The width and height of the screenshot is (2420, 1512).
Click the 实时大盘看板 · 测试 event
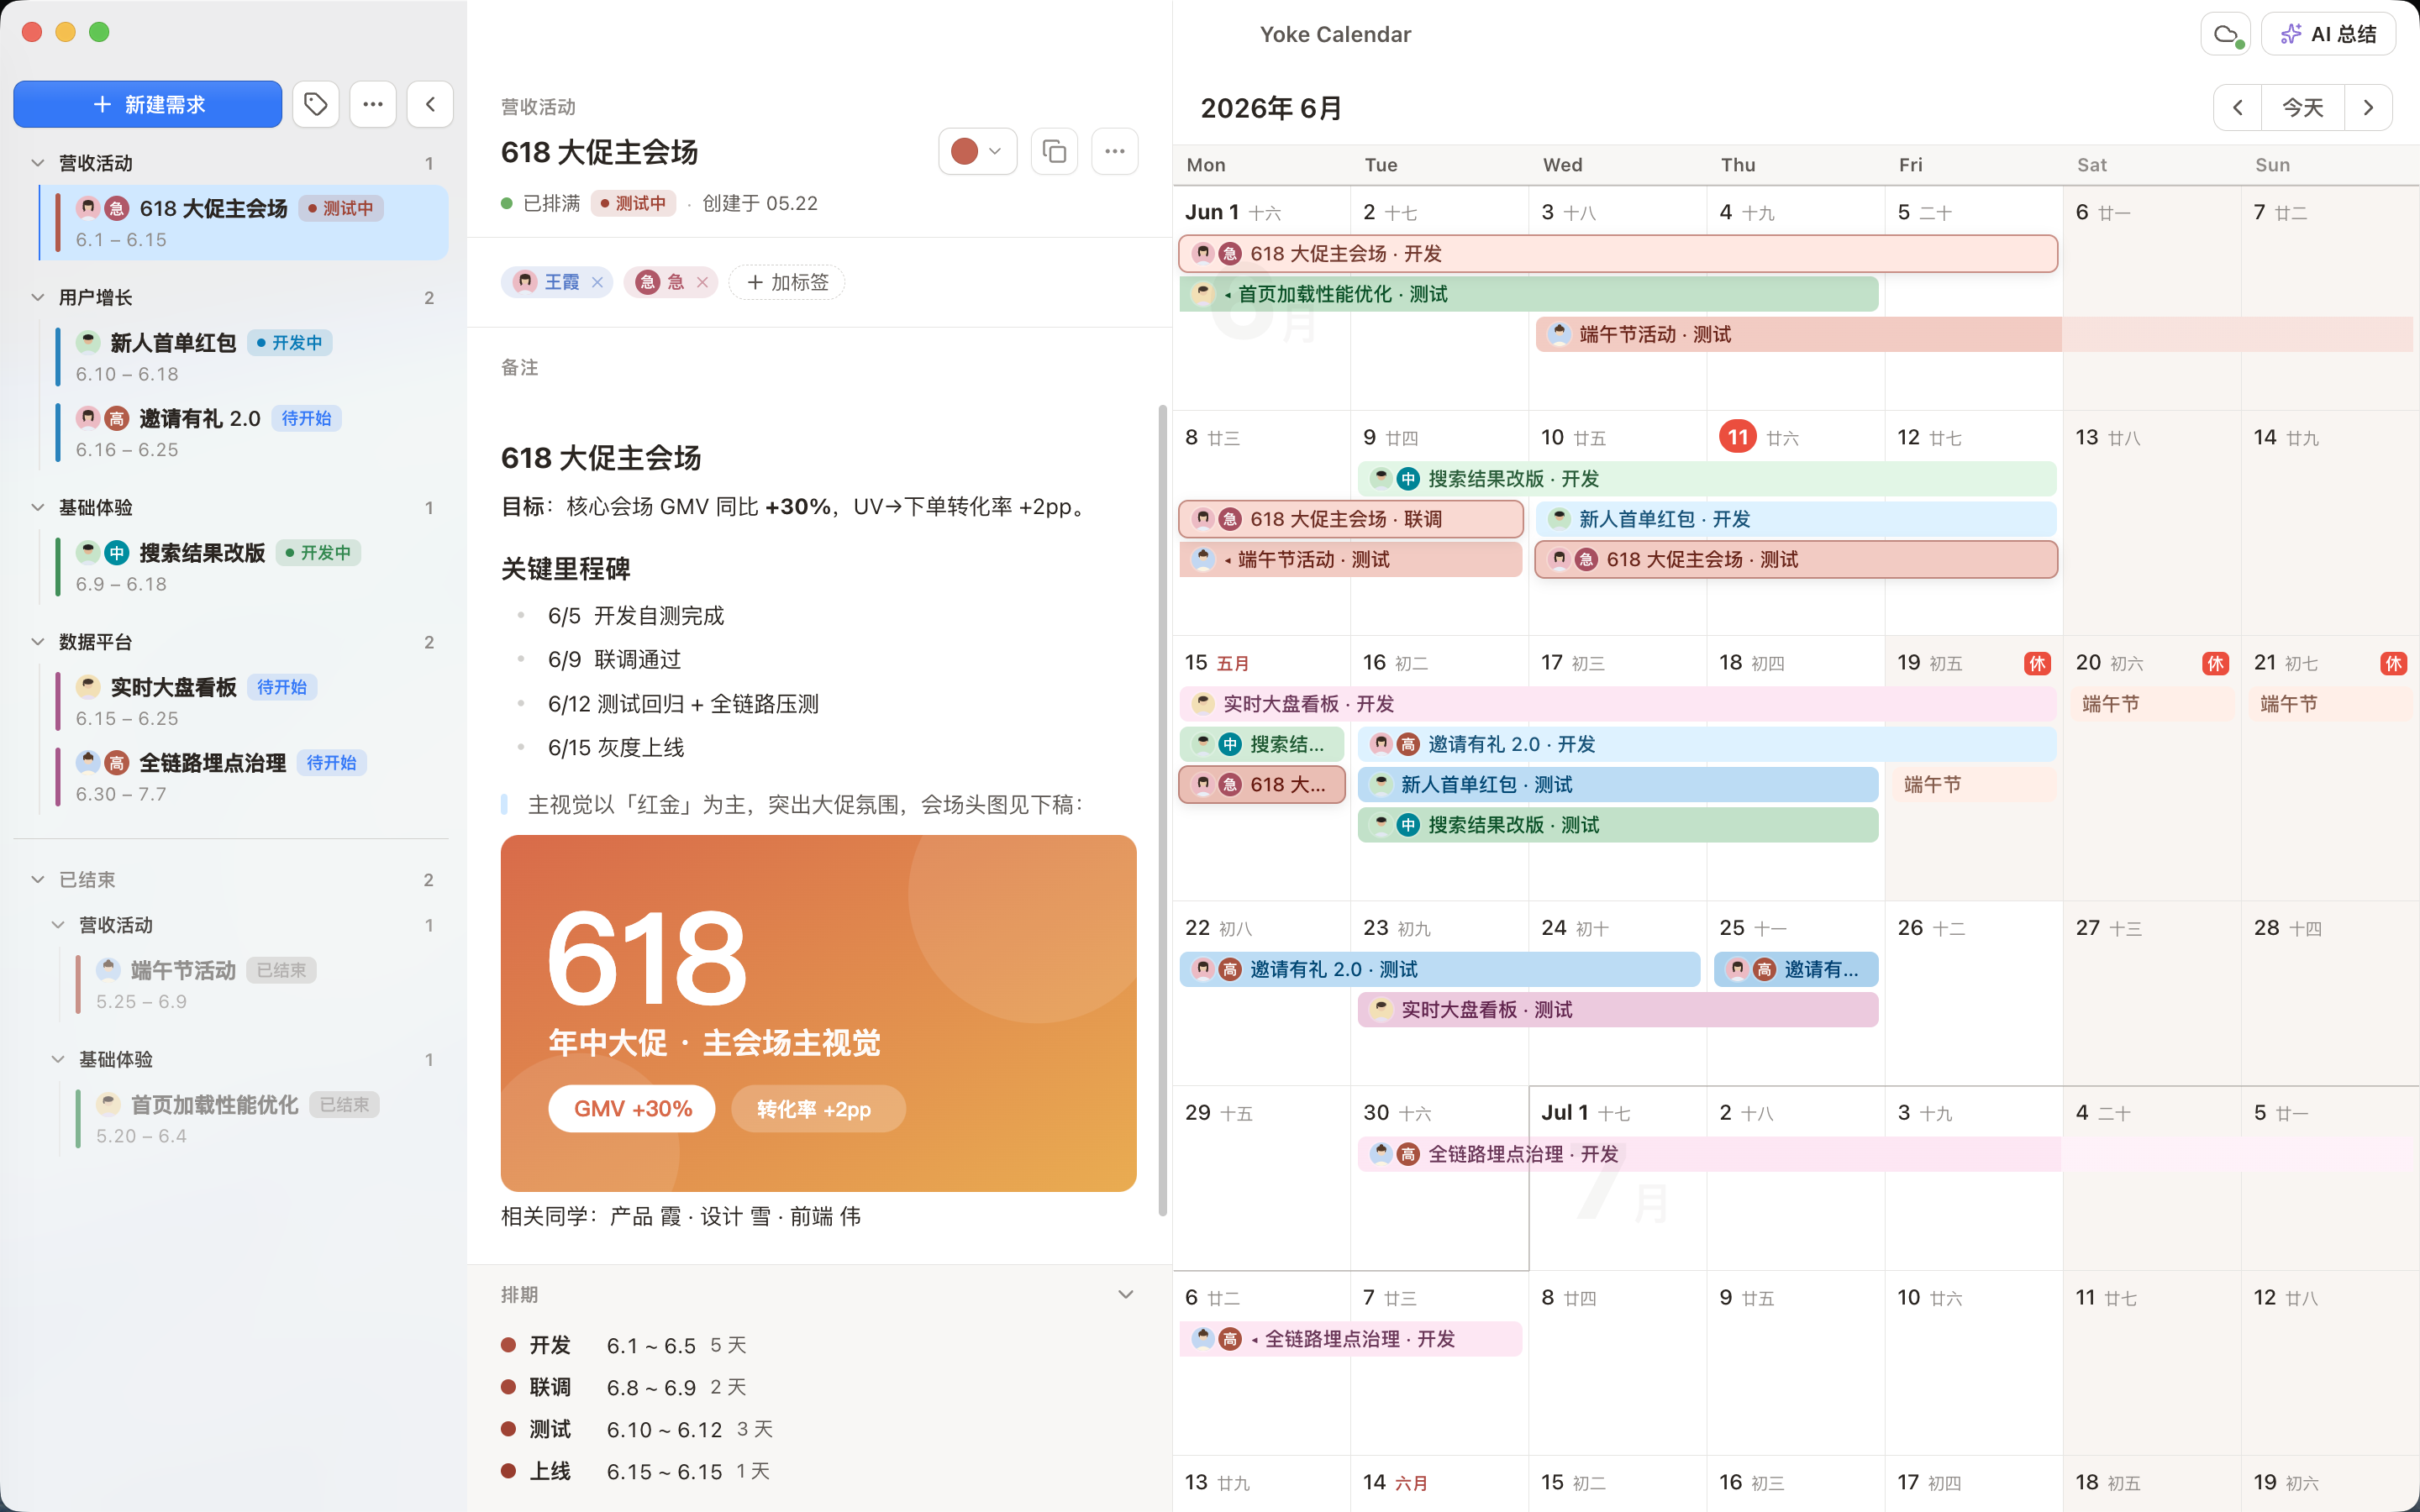(x=1618, y=1010)
